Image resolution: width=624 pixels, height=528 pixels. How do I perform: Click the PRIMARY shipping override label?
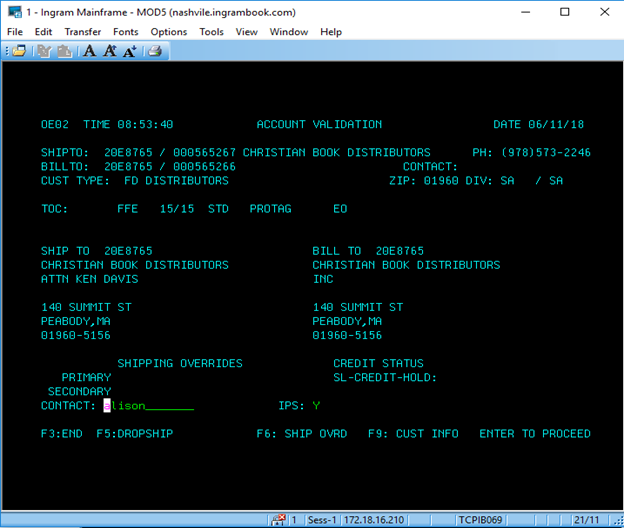click(x=86, y=377)
